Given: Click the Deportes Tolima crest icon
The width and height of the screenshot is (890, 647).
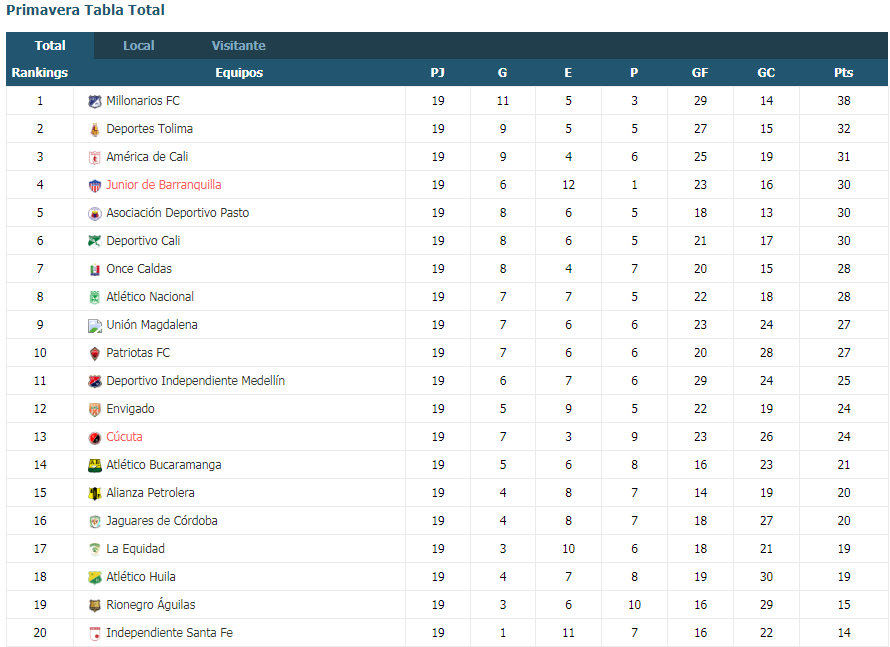Looking at the screenshot, I should [x=95, y=129].
